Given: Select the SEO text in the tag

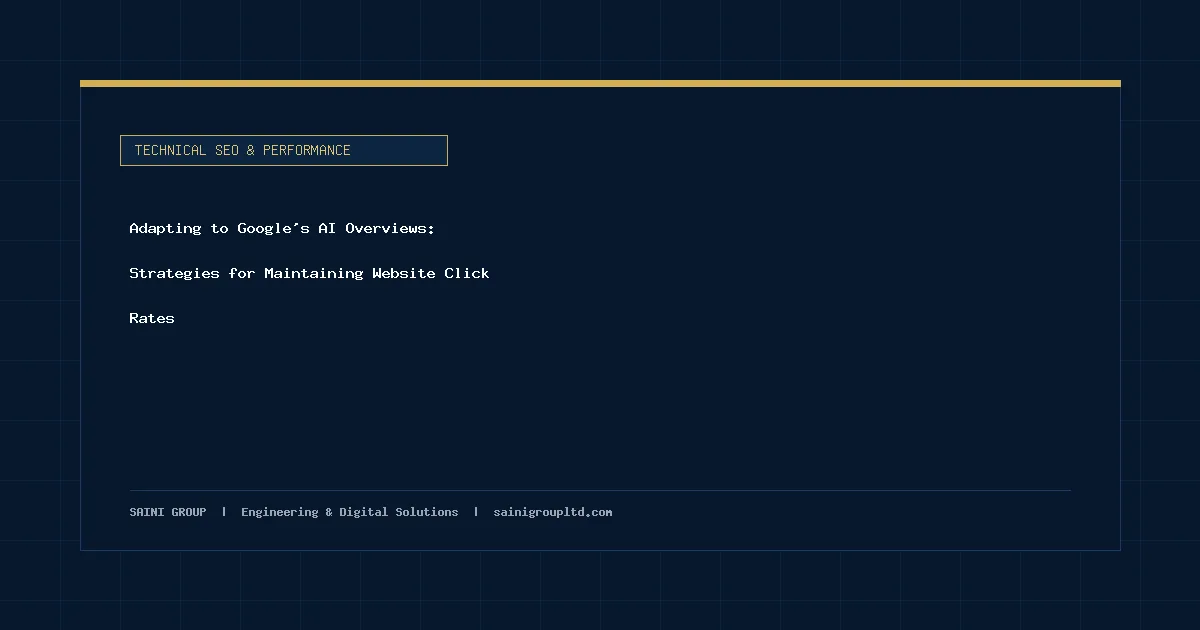Looking at the screenshot, I should pyautogui.click(x=227, y=150).
